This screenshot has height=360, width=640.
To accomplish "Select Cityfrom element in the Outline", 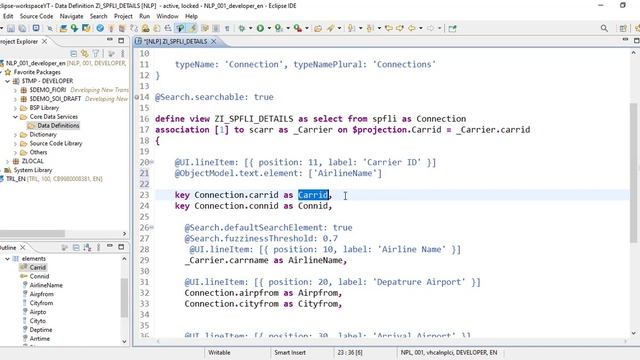I will coord(41,303).
